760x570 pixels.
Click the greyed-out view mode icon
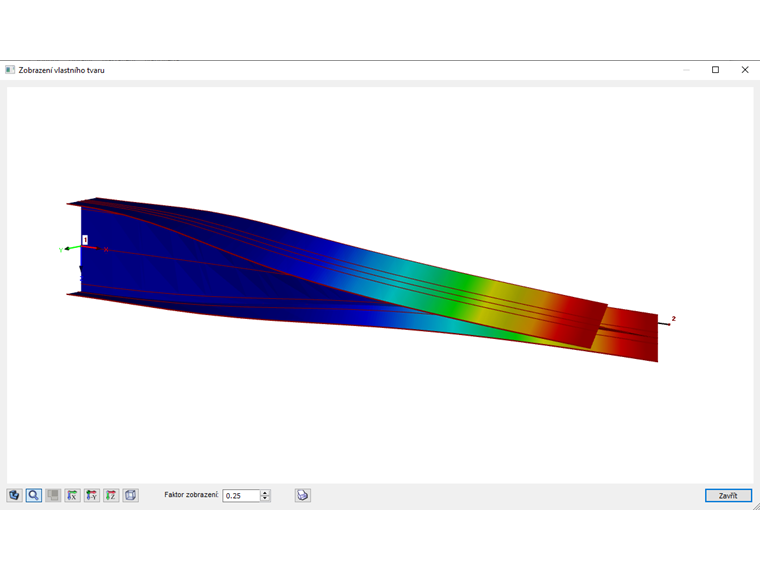click(53, 495)
